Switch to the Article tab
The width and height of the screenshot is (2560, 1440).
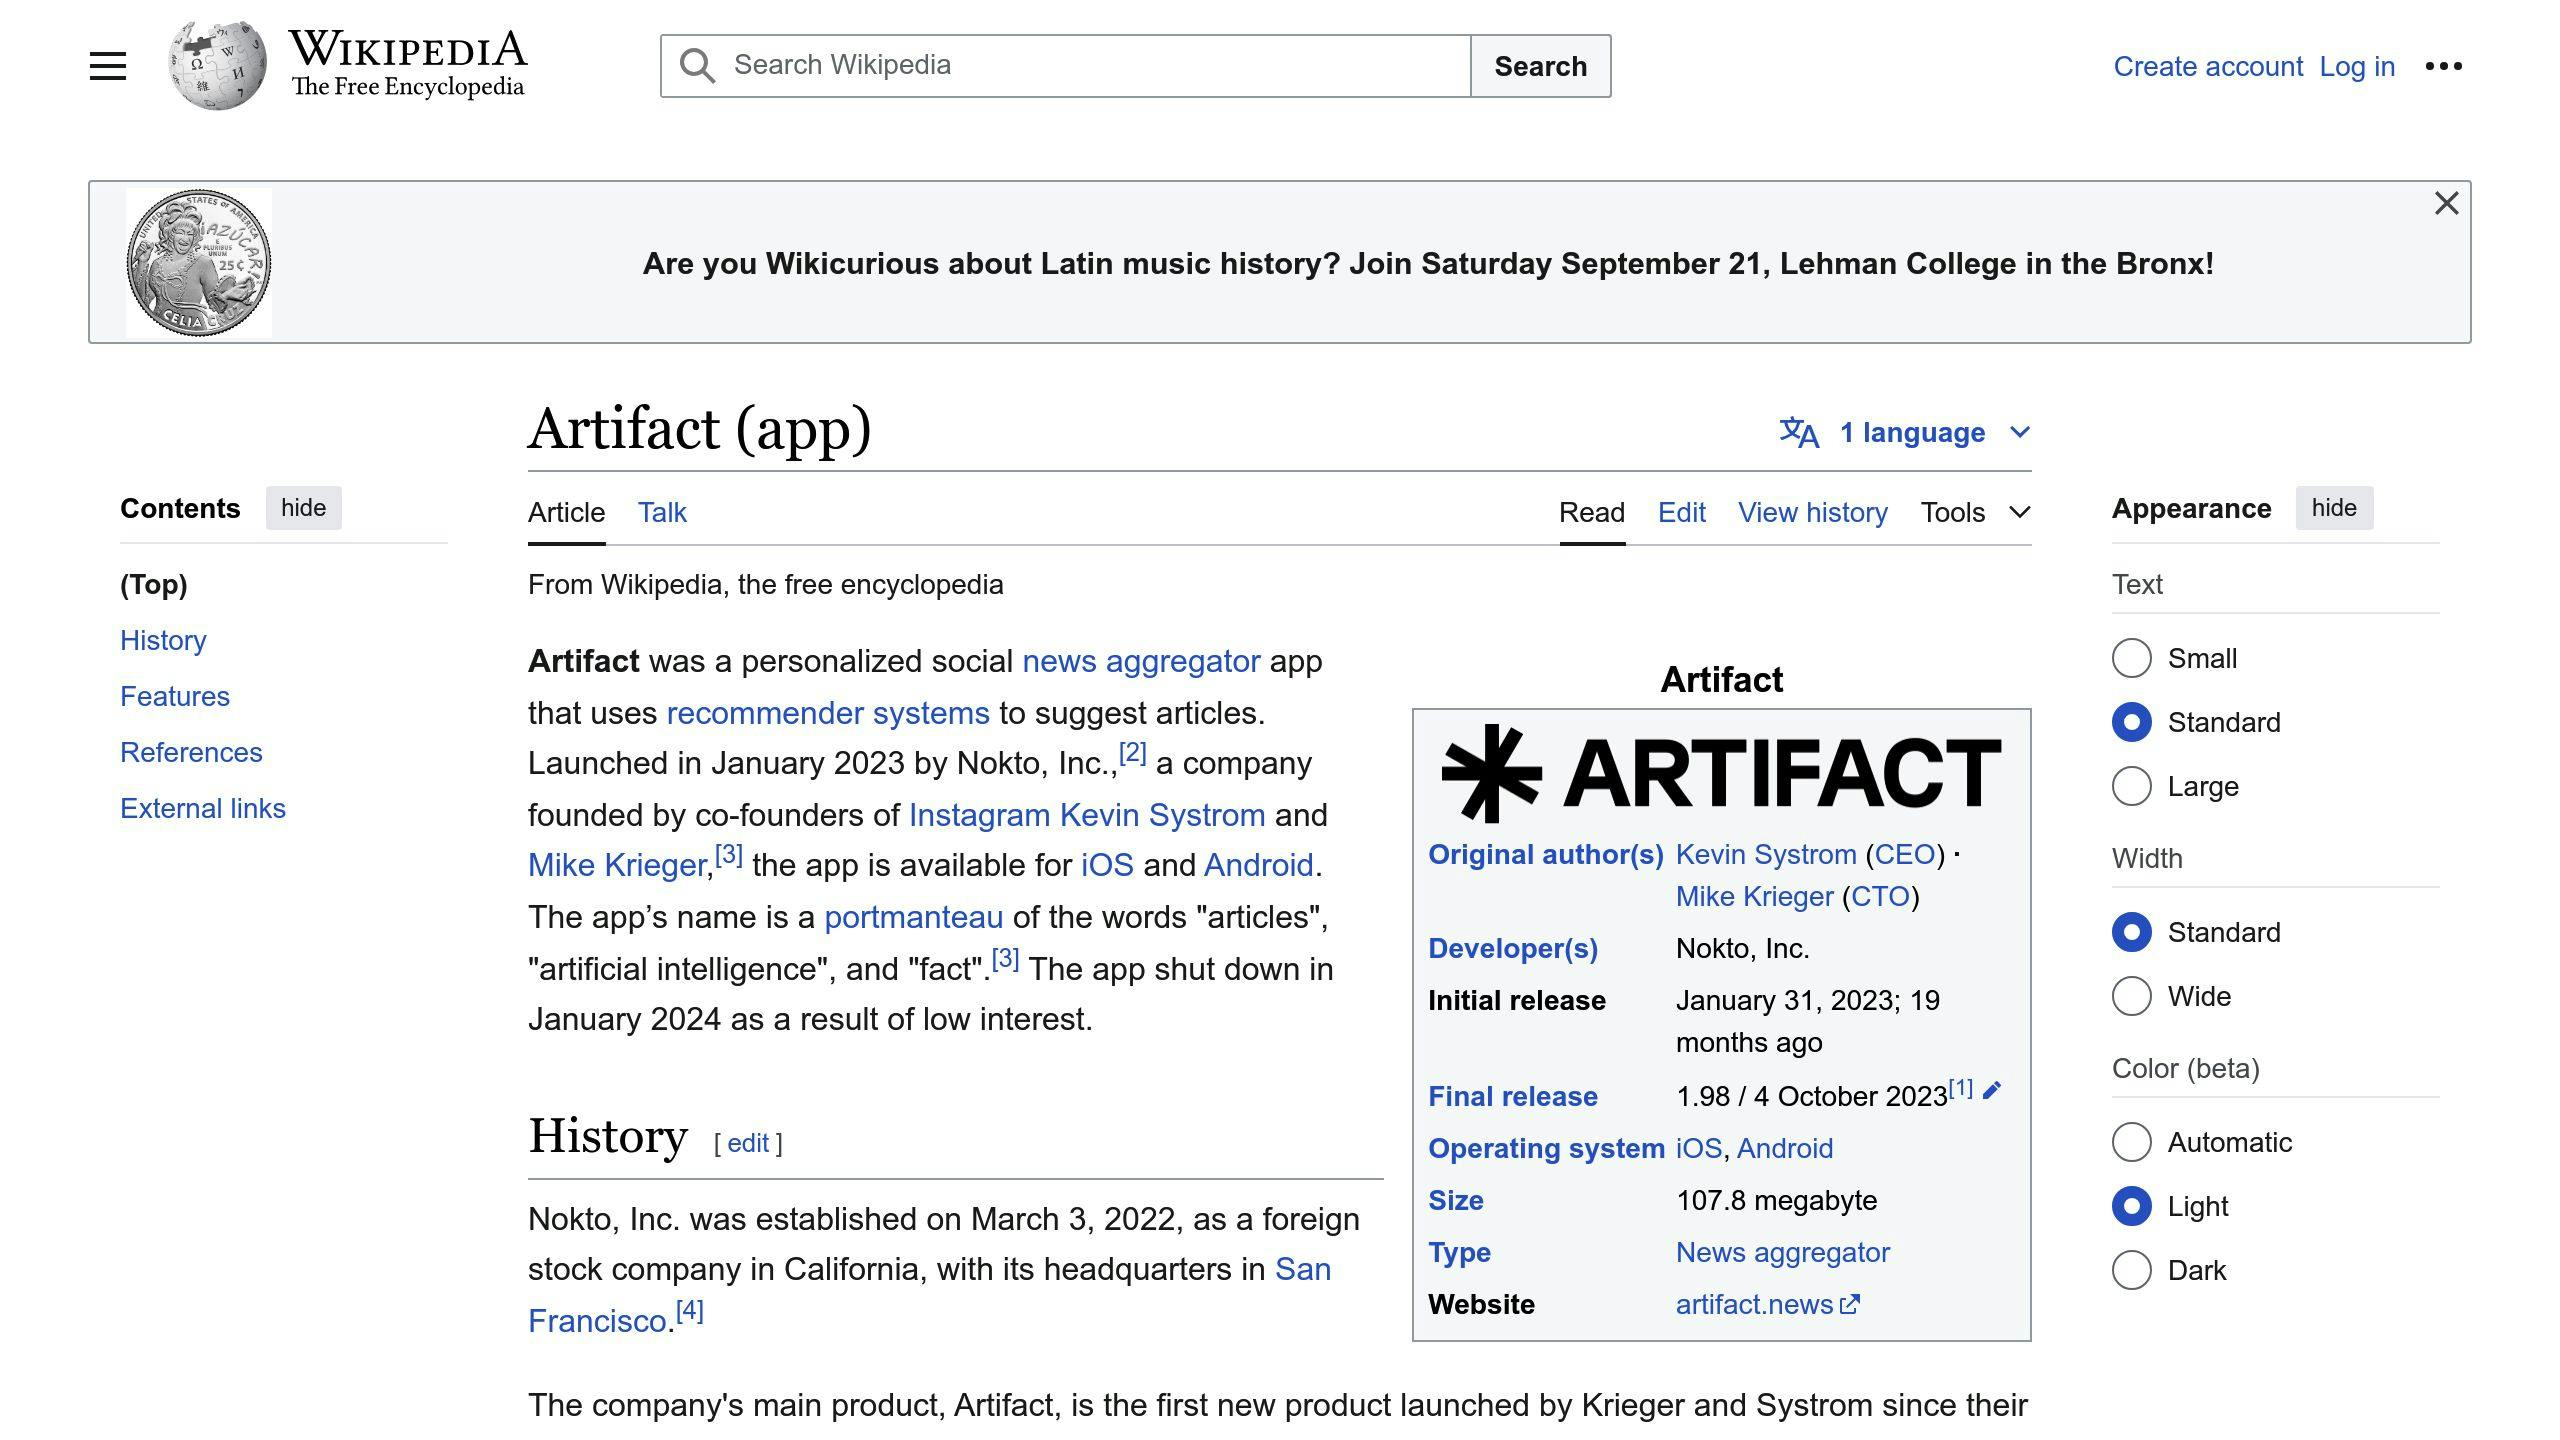(566, 512)
